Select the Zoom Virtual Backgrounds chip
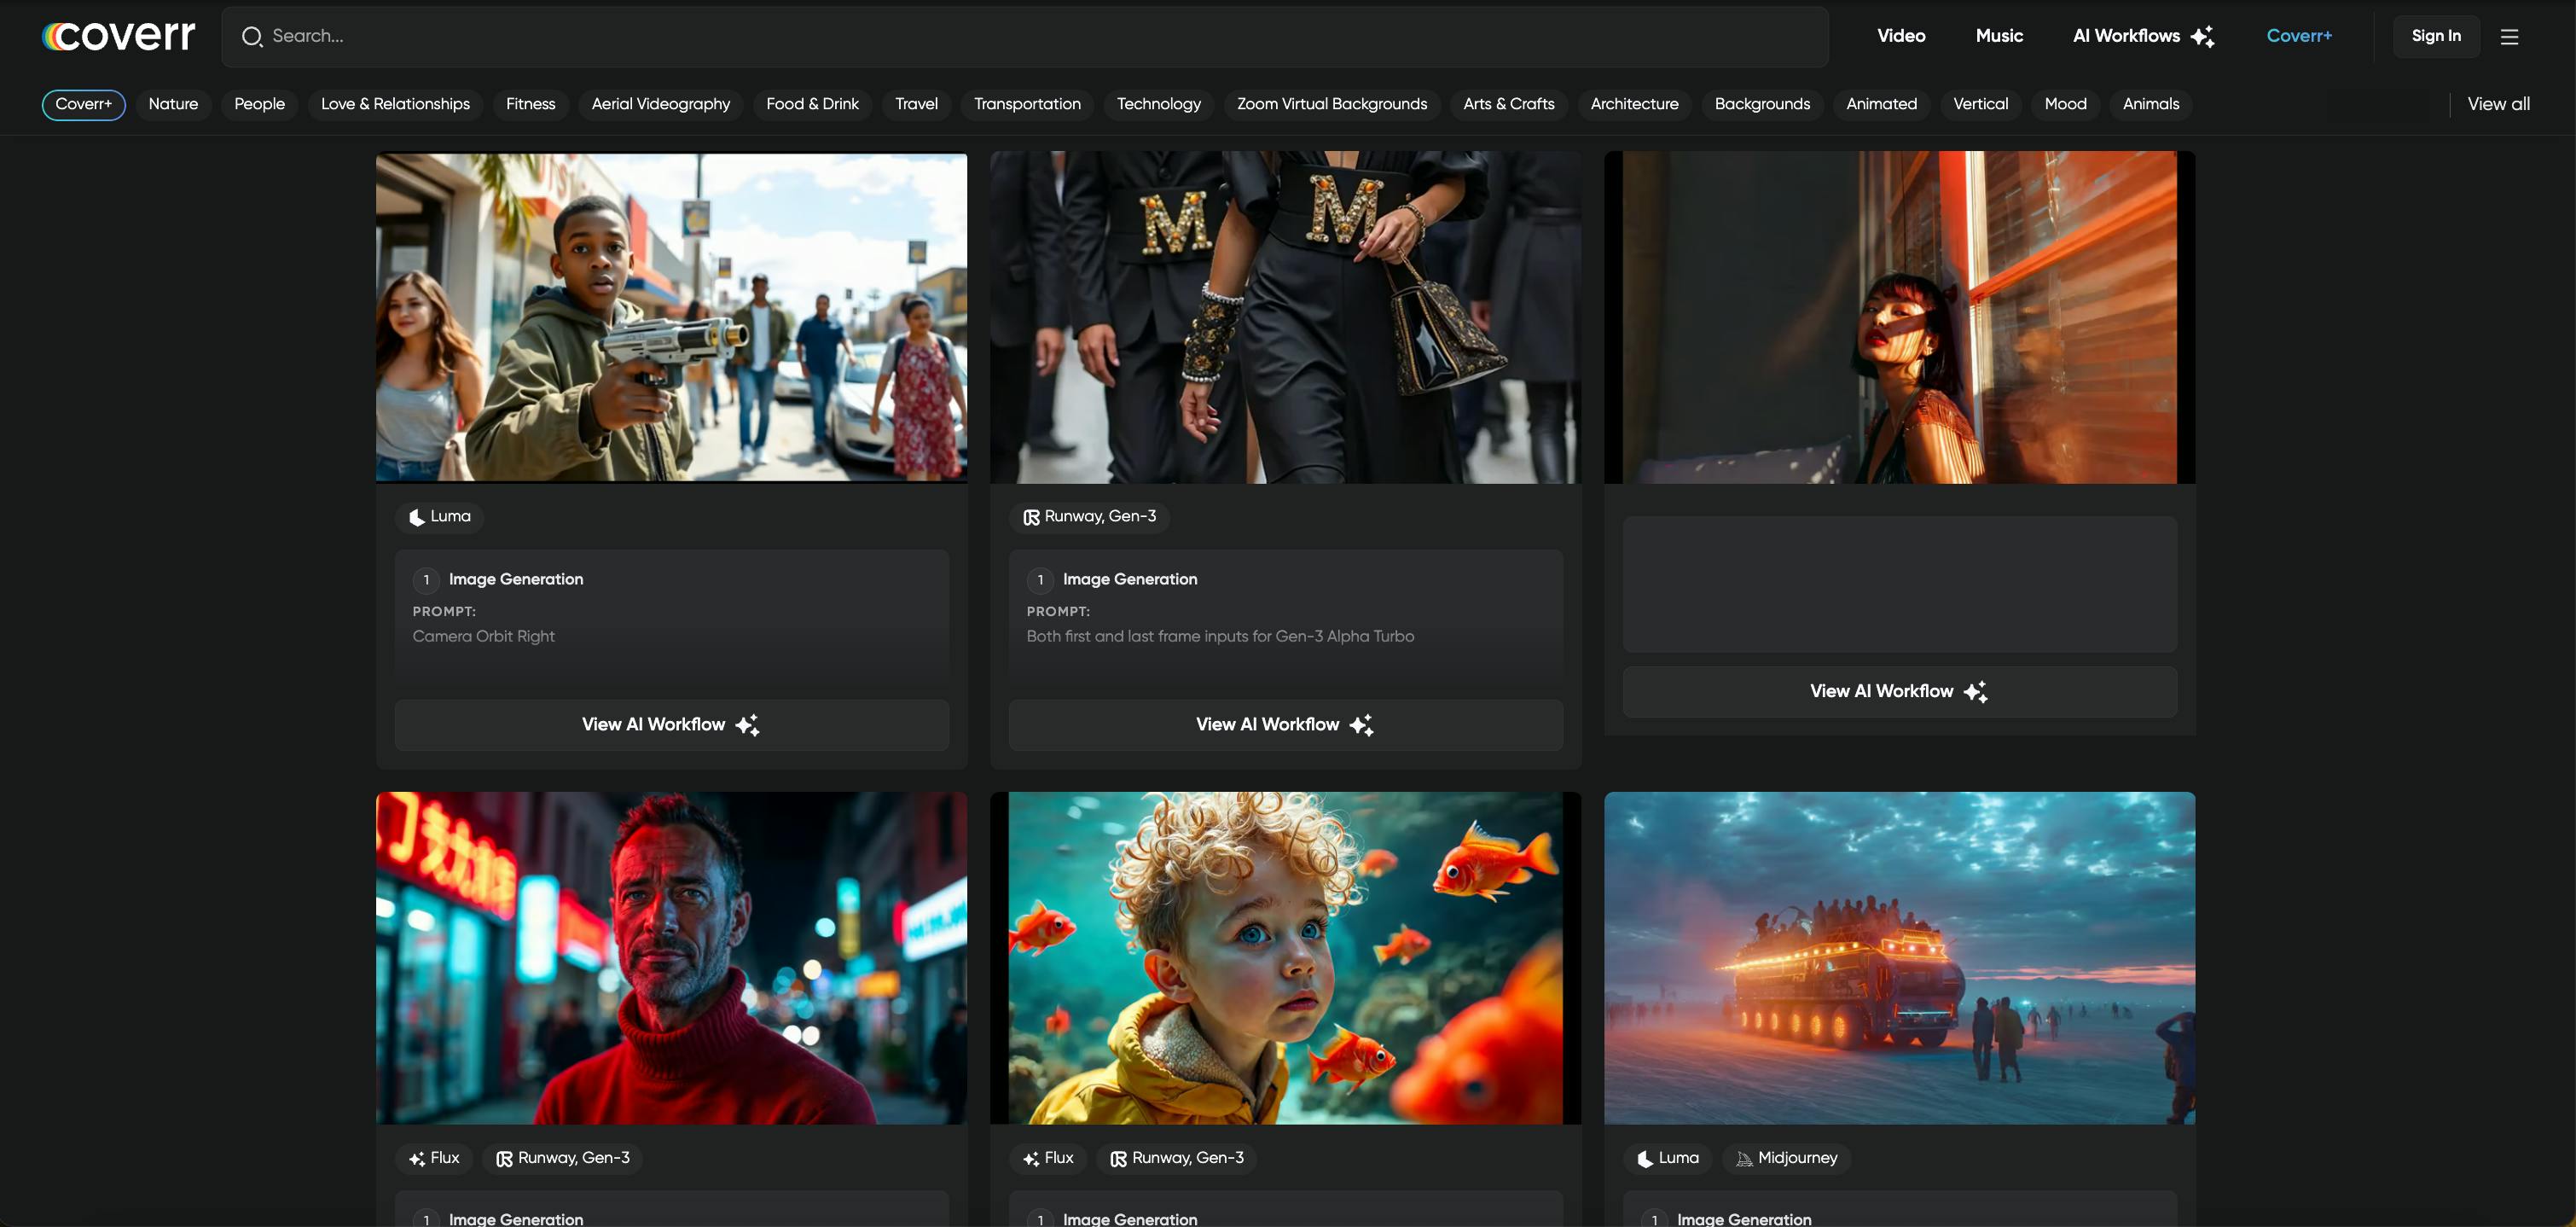Viewport: 2576px width, 1227px height. click(1331, 104)
